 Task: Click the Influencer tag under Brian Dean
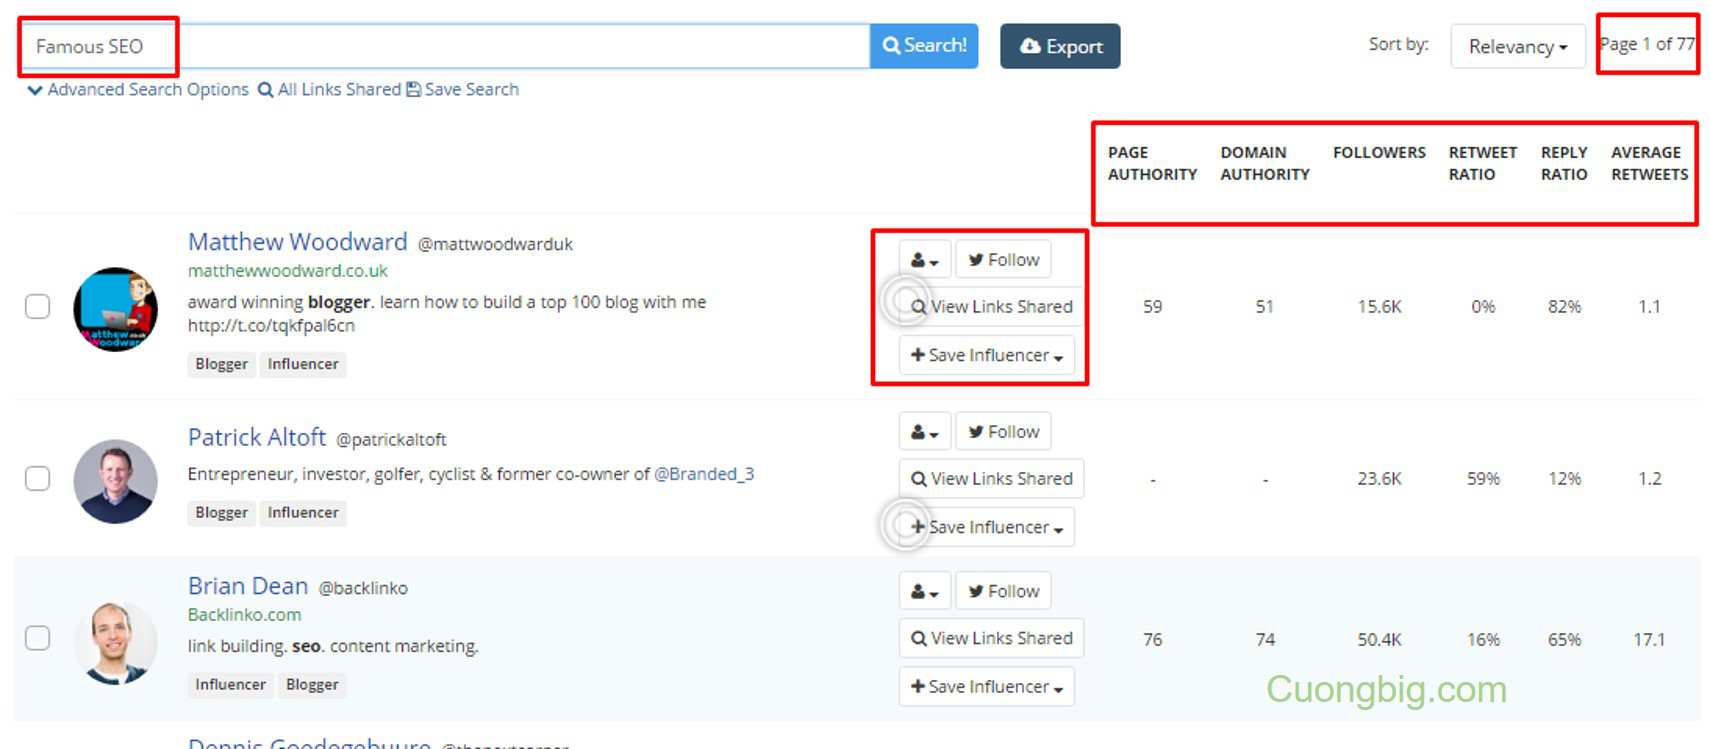[x=230, y=684]
